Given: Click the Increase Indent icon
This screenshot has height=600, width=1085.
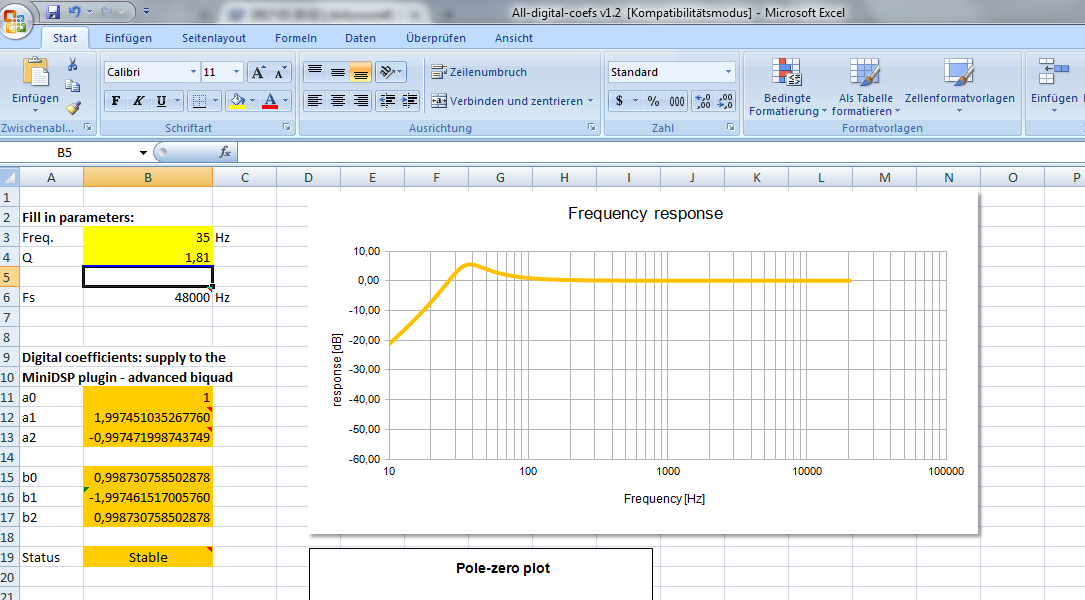Looking at the screenshot, I should coord(409,101).
